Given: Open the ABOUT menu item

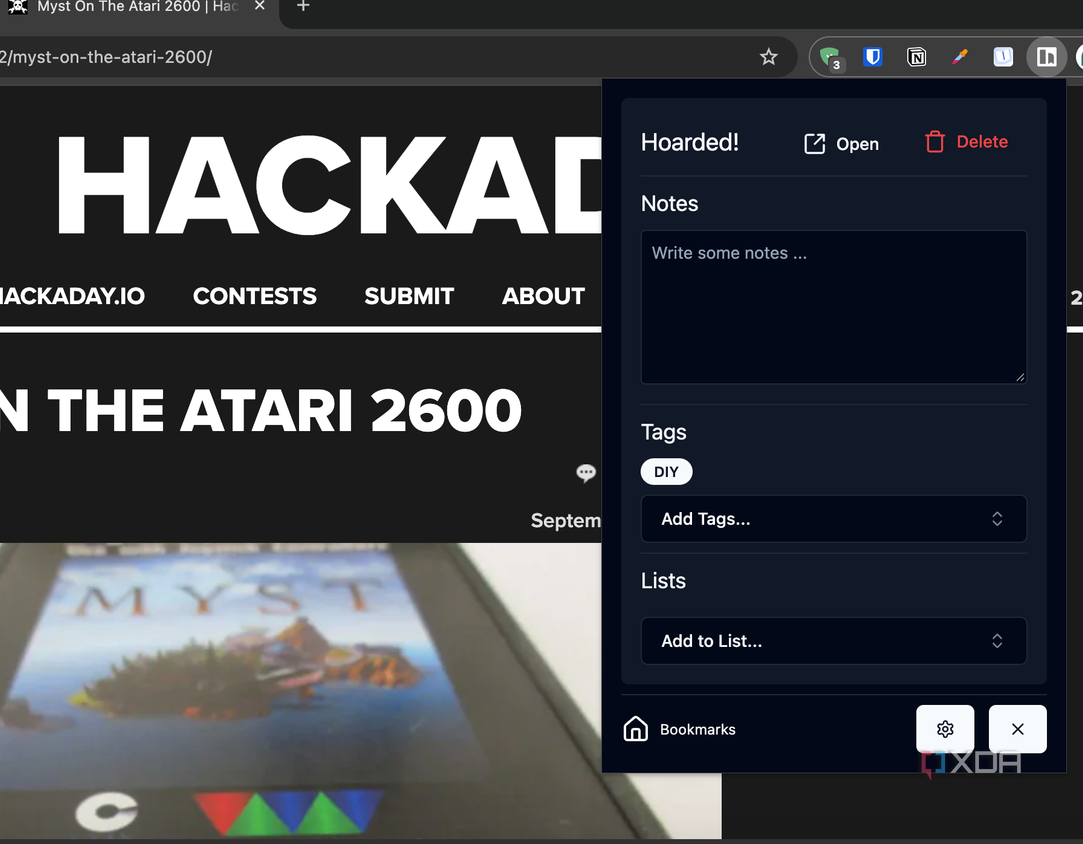Looking at the screenshot, I should pyautogui.click(x=544, y=296).
